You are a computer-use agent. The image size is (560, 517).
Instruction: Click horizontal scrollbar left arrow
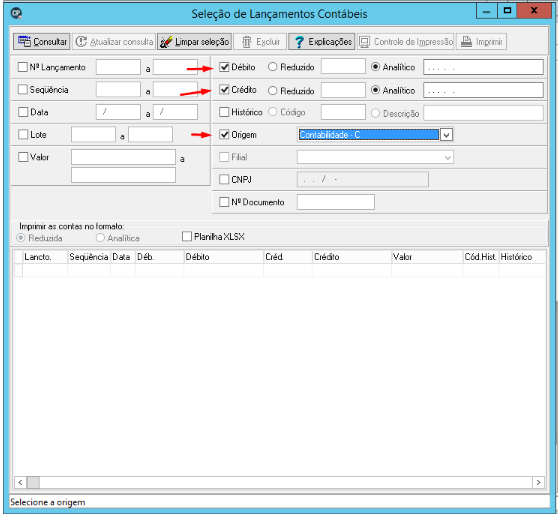[21, 483]
